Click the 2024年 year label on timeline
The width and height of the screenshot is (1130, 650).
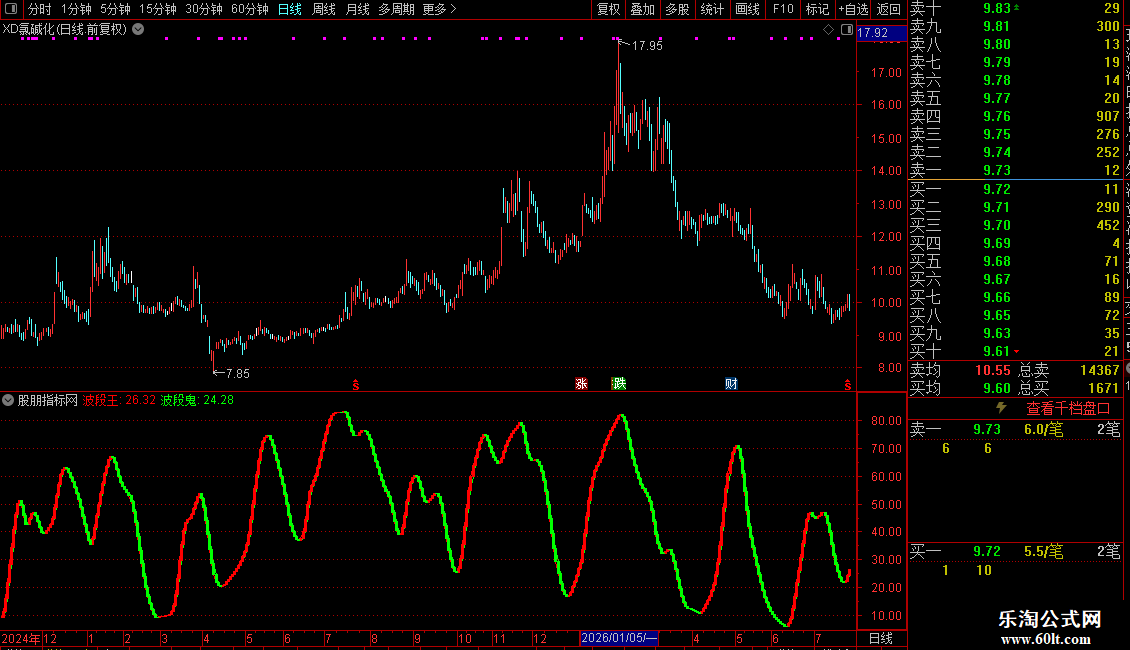pos(21,638)
